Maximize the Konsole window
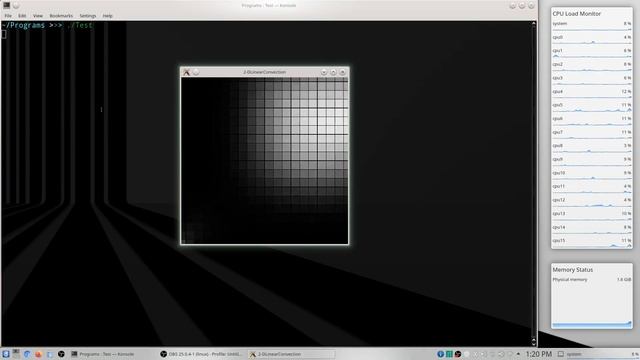Viewport: 640px width, 360px height. [522, 6]
